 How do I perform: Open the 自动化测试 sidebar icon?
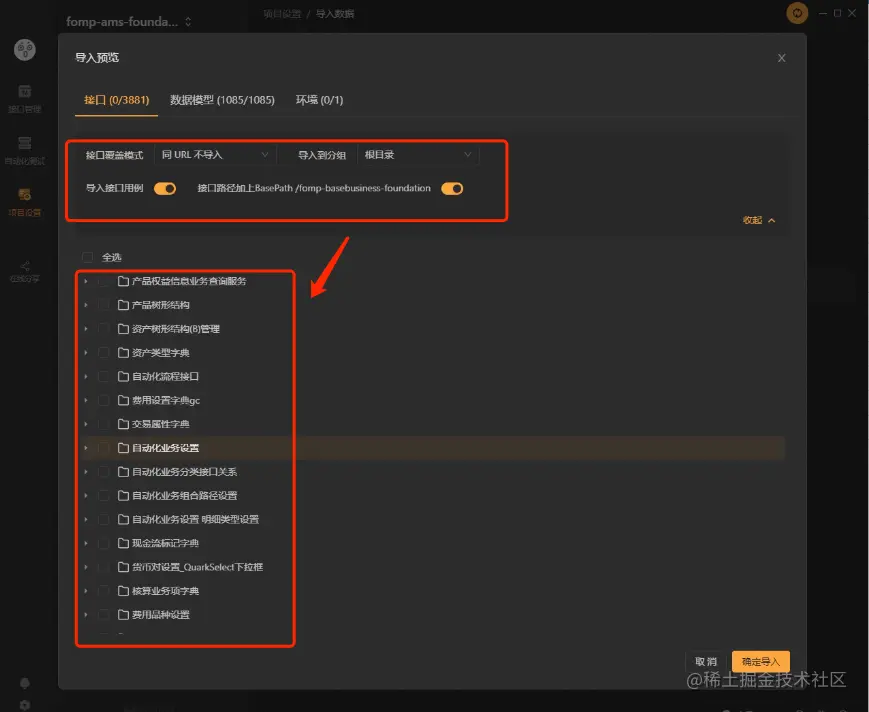tap(24, 151)
